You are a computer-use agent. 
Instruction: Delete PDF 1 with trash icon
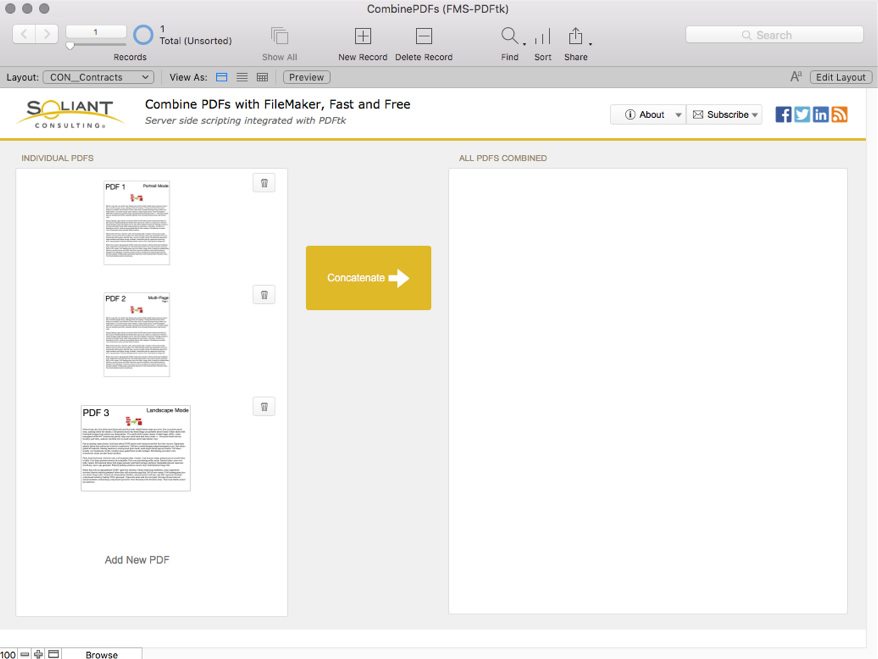264,183
